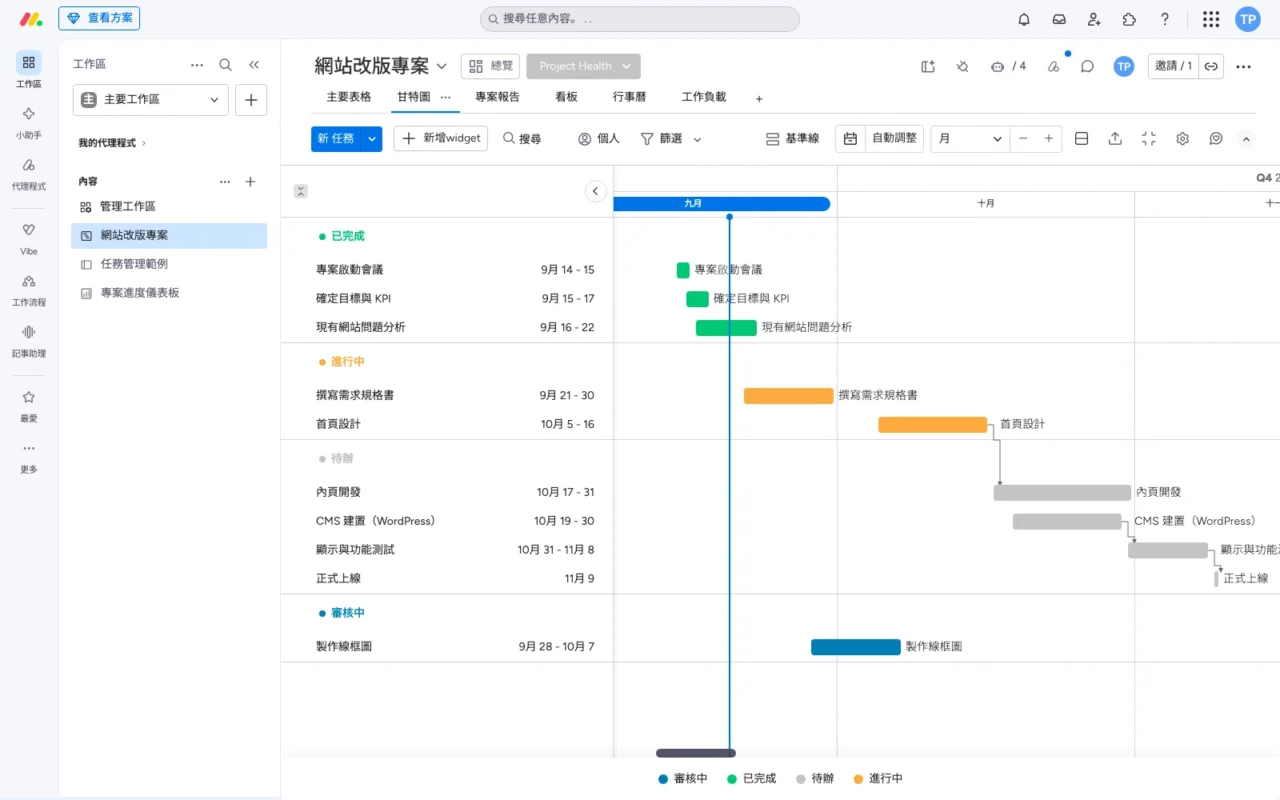Click the workspace search magnifier icon
Image resolution: width=1280 pixels, height=800 pixels.
point(226,64)
